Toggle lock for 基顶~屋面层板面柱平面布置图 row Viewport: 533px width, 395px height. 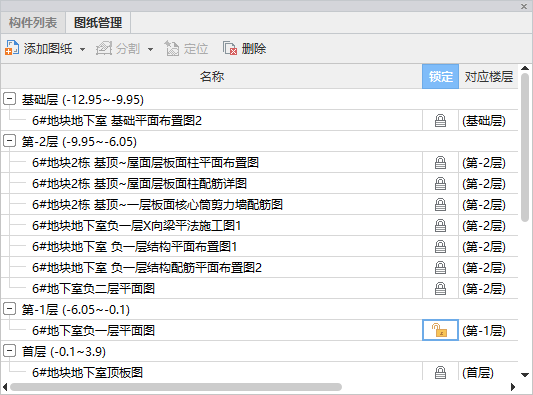pos(440,162)
